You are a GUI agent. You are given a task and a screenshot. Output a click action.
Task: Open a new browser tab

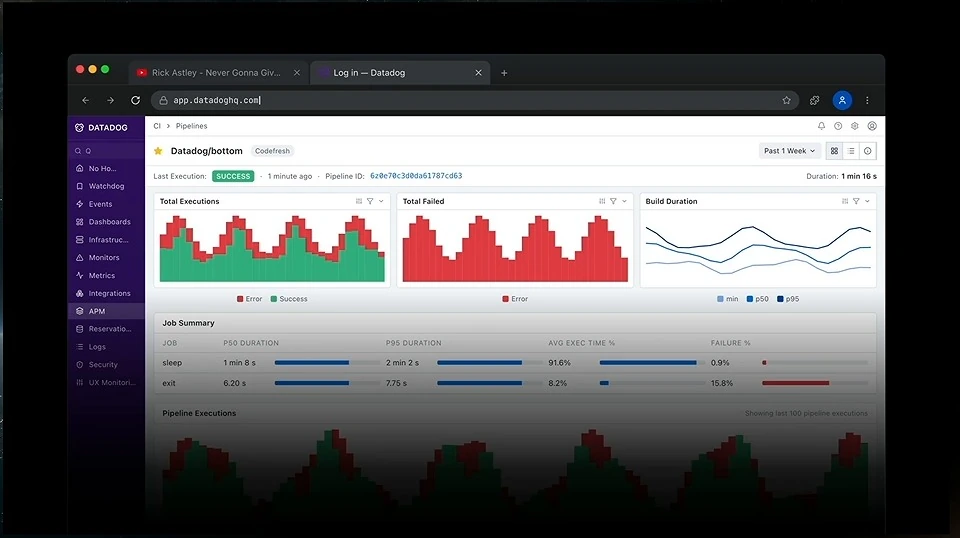(504, 73)
